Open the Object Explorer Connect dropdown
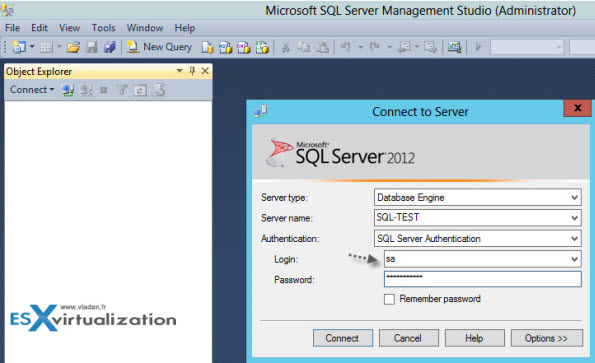The width and height of the screenshot is (595, 363). 32,90
